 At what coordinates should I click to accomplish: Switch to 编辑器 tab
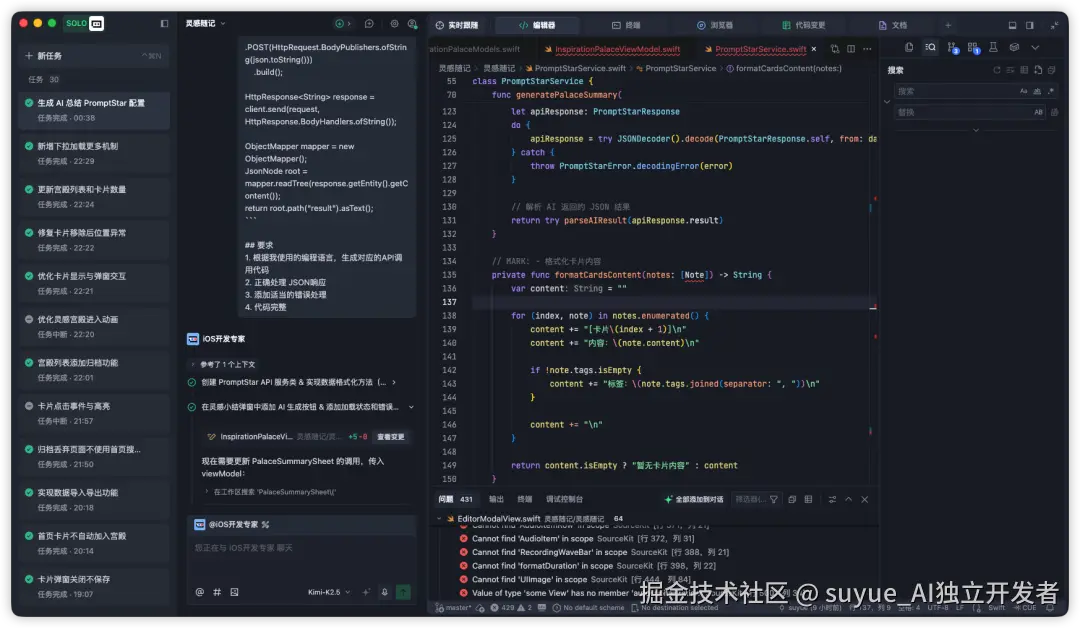pyautogui.click(x=537, y=25)
